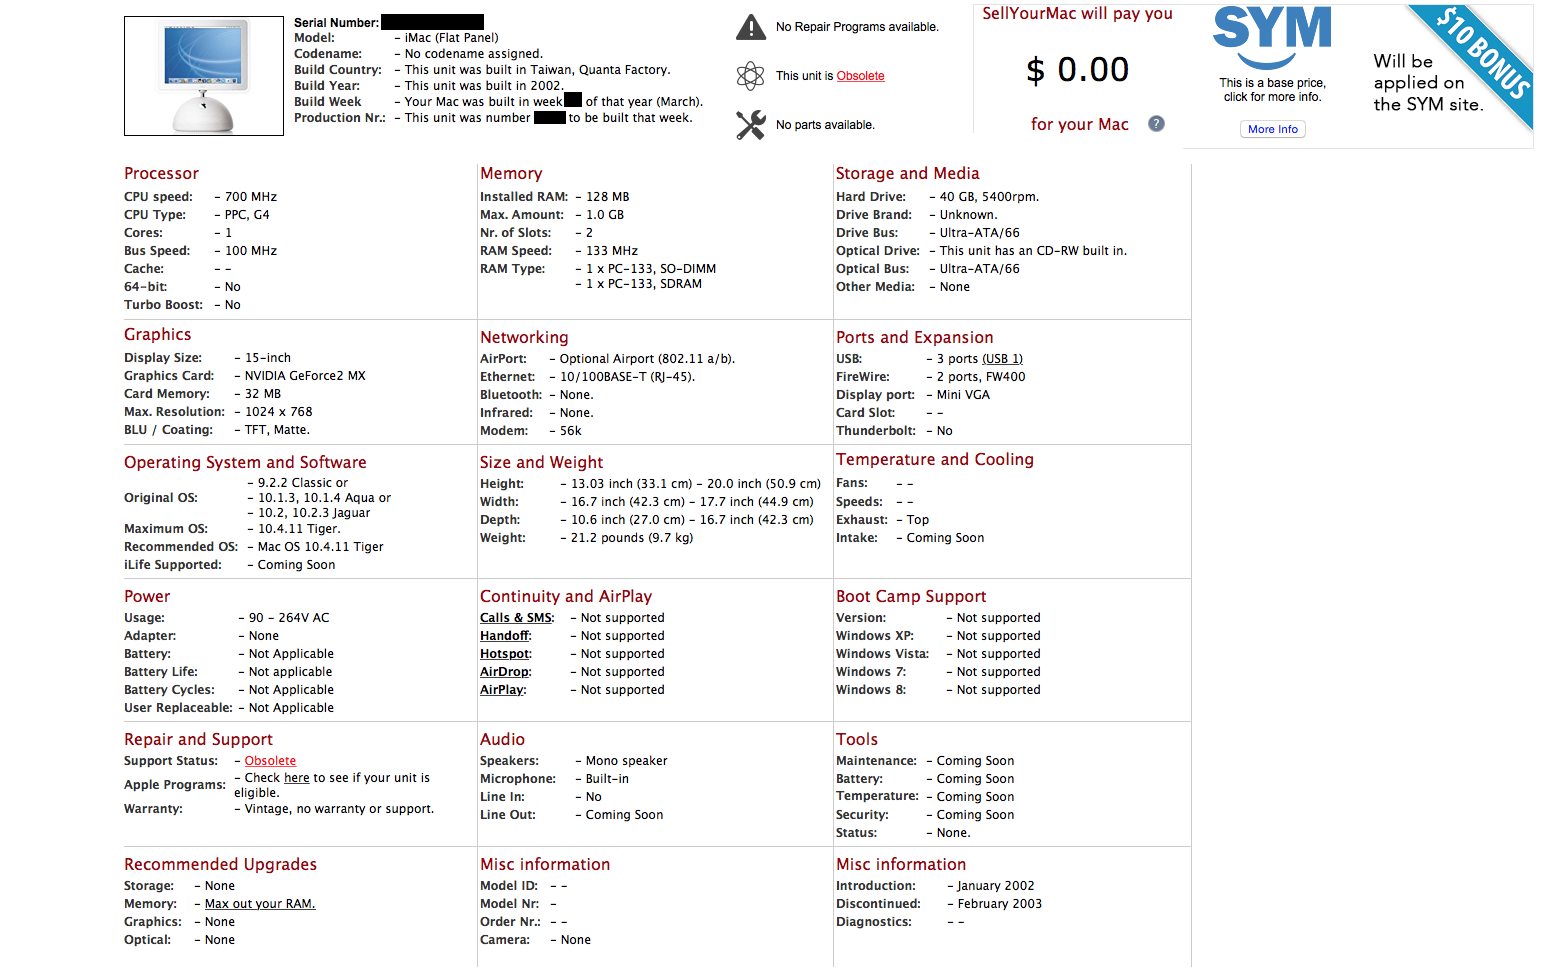
Task: Click Operating System and Software heading
Action: pos(245,463)
